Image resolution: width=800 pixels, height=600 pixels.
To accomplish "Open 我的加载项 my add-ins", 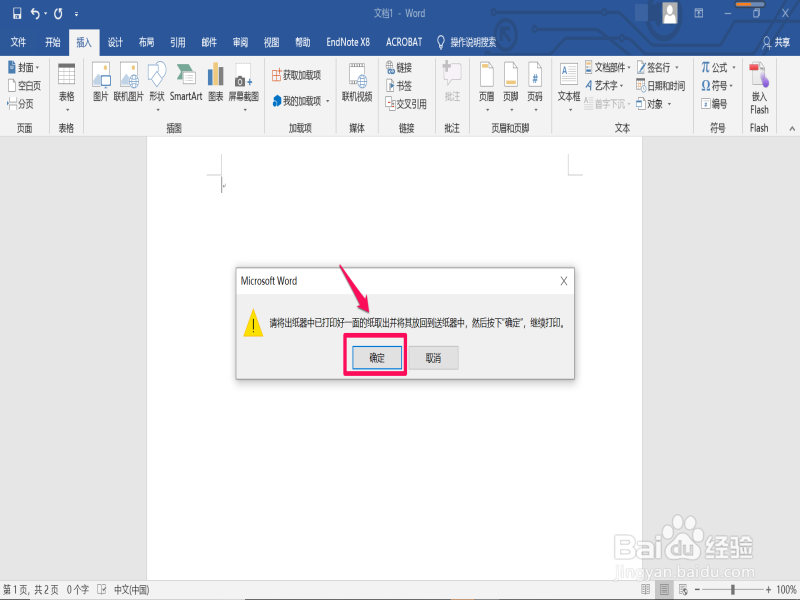I will tap(301, 101).
